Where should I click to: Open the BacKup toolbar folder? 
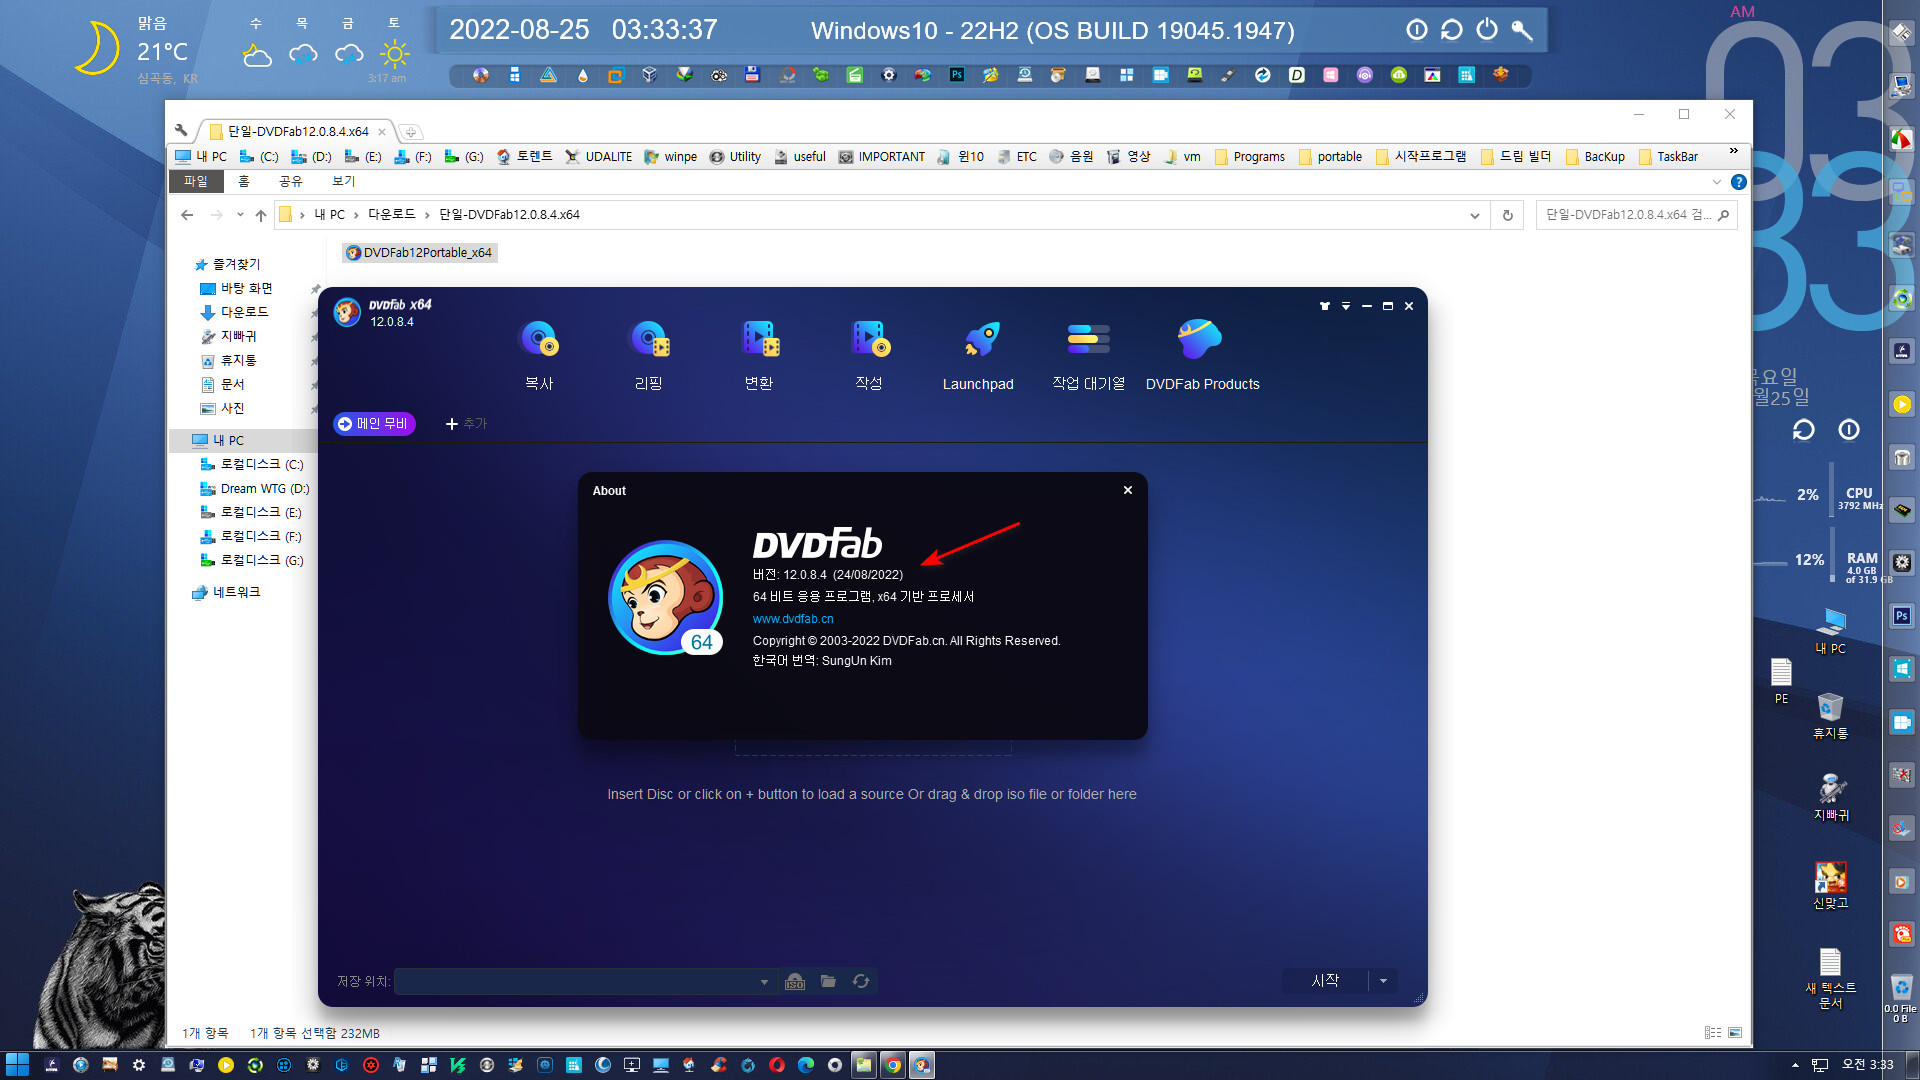click(x=1595, y=157)
